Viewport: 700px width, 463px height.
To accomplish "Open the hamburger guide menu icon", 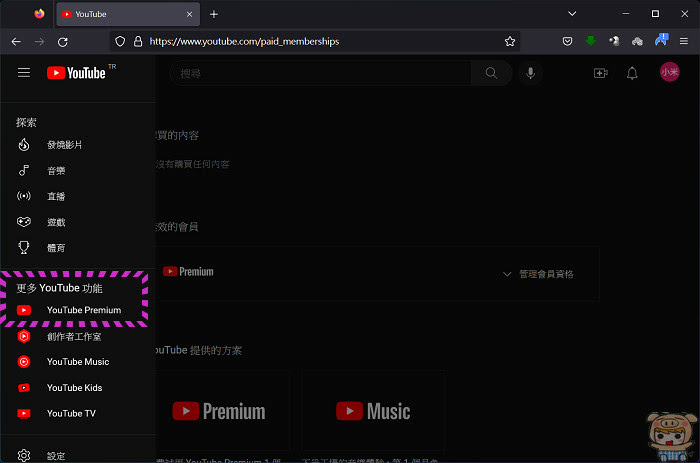I will 24,72.
